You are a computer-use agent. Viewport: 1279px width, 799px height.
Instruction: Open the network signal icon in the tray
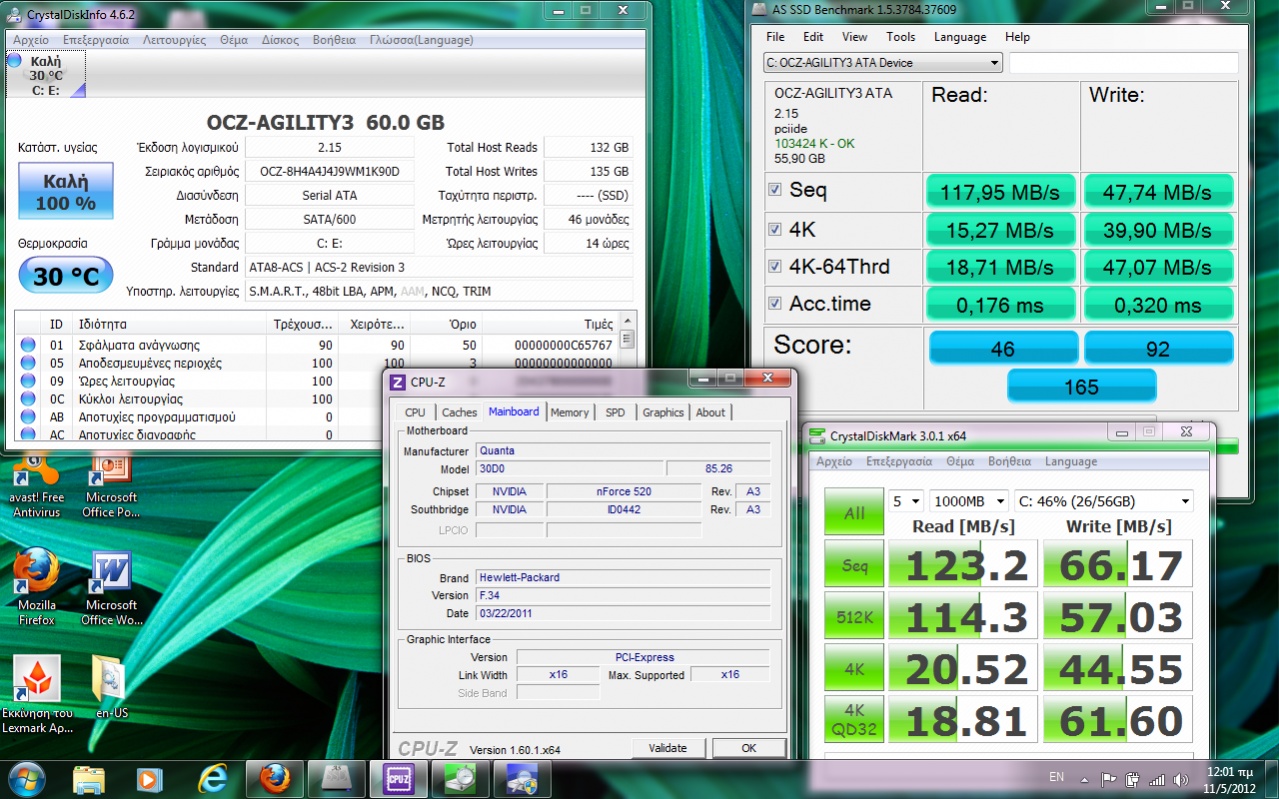coord(1157,779)
